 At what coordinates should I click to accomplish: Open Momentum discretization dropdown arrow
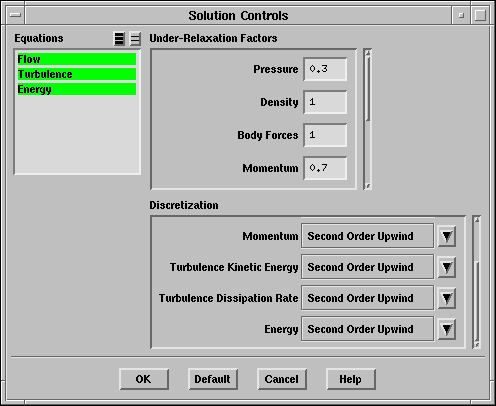447,236
